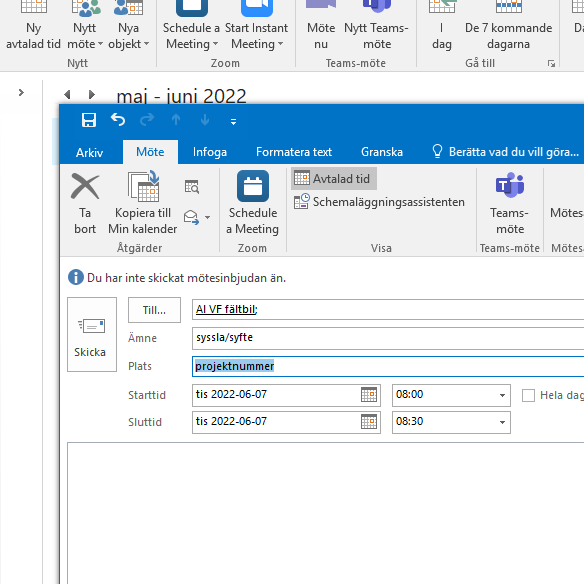The image size is (584, 584).
Task: Open the start date calendar picker
Action: (x=369, y=395)
